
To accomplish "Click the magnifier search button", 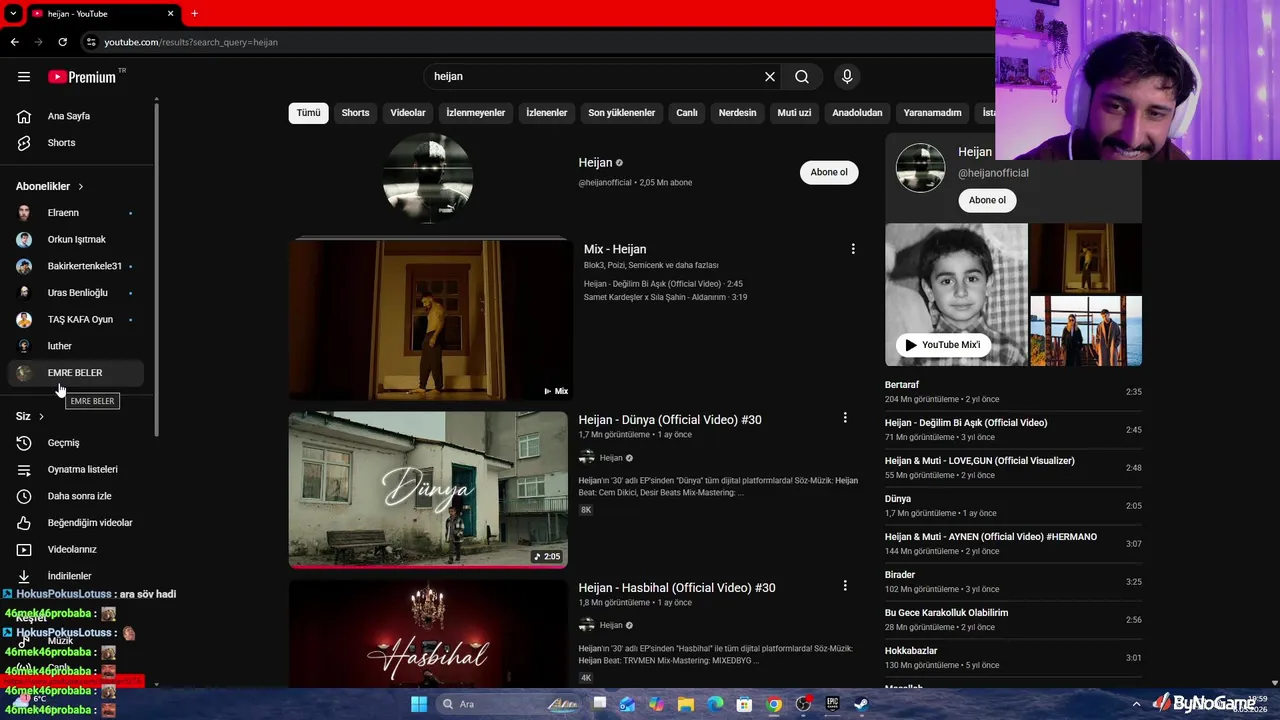I will point(802,77).
